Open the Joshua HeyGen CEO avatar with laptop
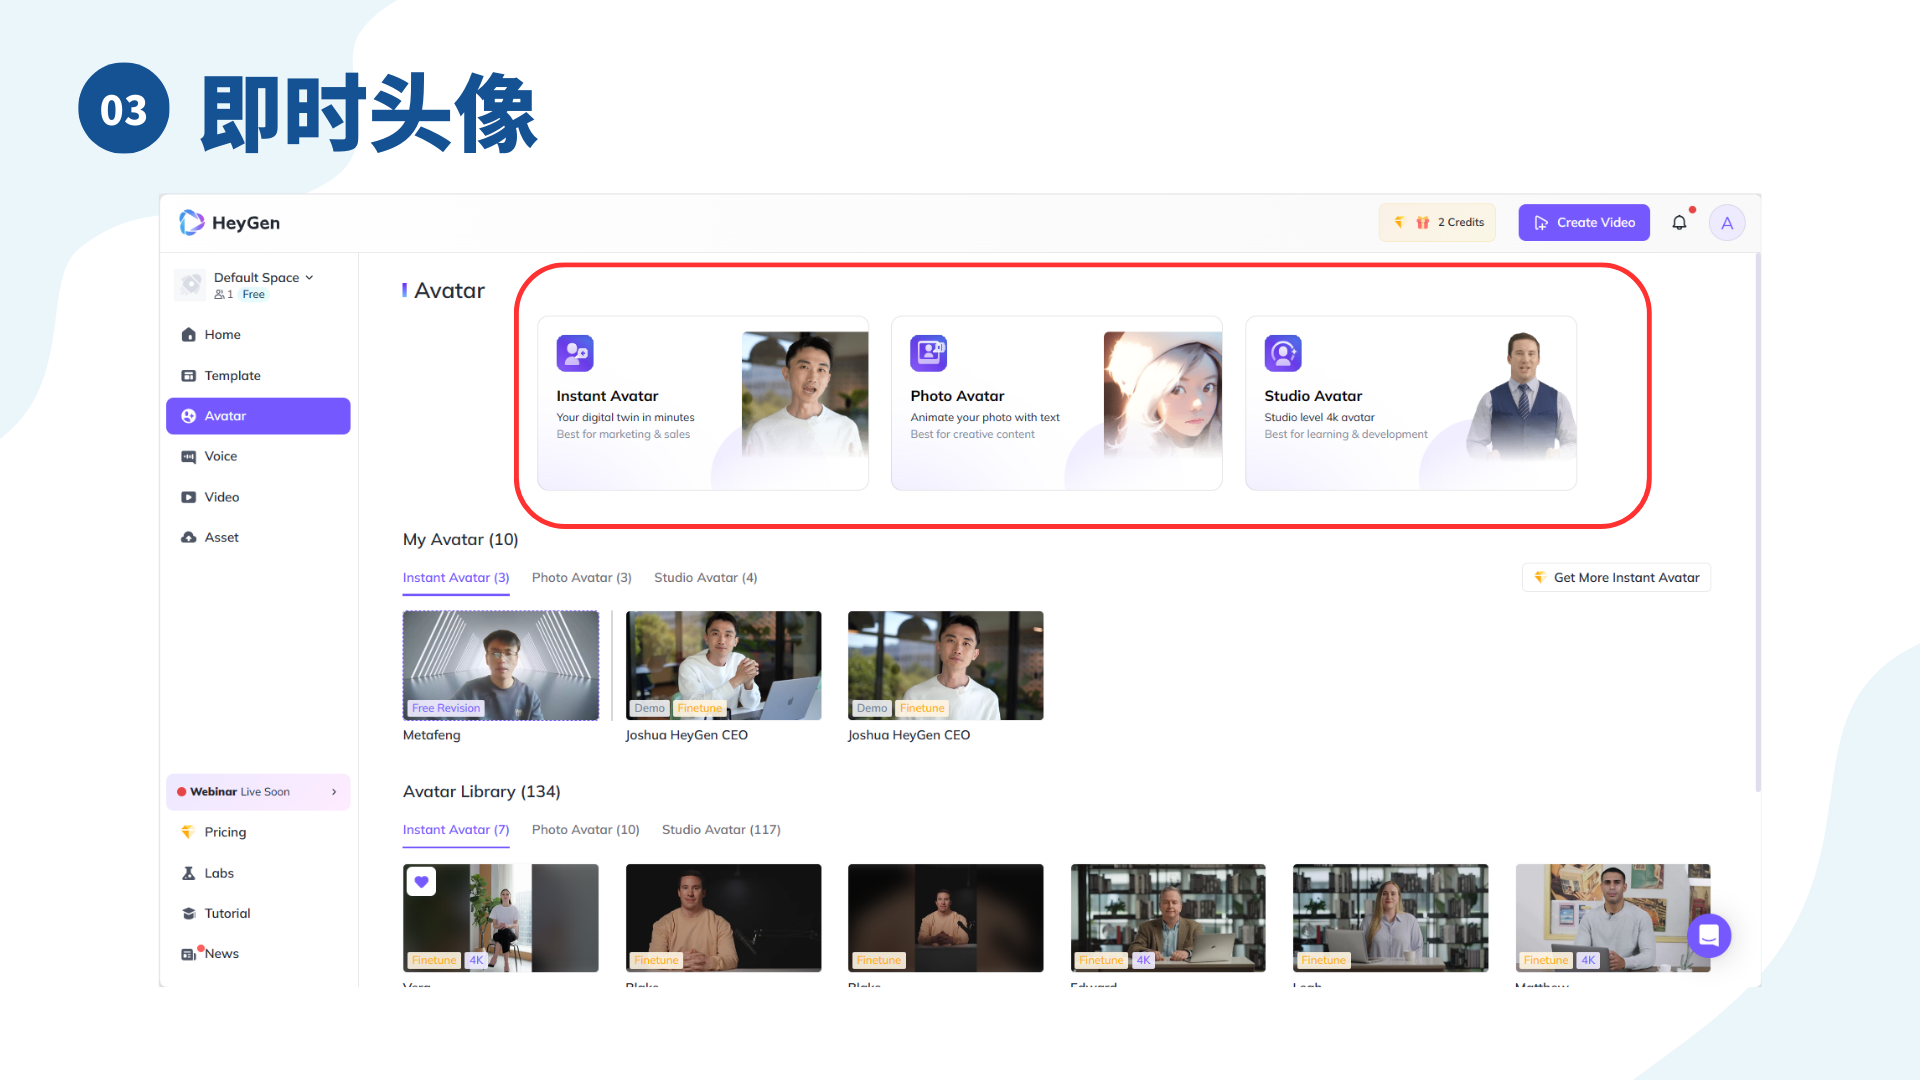The height and width of the screenshot is (1080, 1920). [x=724, y=666]
